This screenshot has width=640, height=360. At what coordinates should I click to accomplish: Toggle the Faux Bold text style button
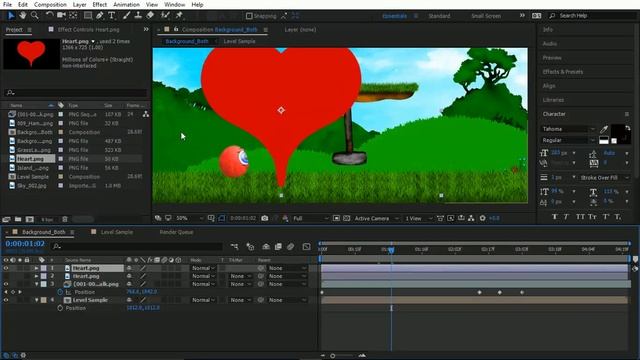[555, 217]
